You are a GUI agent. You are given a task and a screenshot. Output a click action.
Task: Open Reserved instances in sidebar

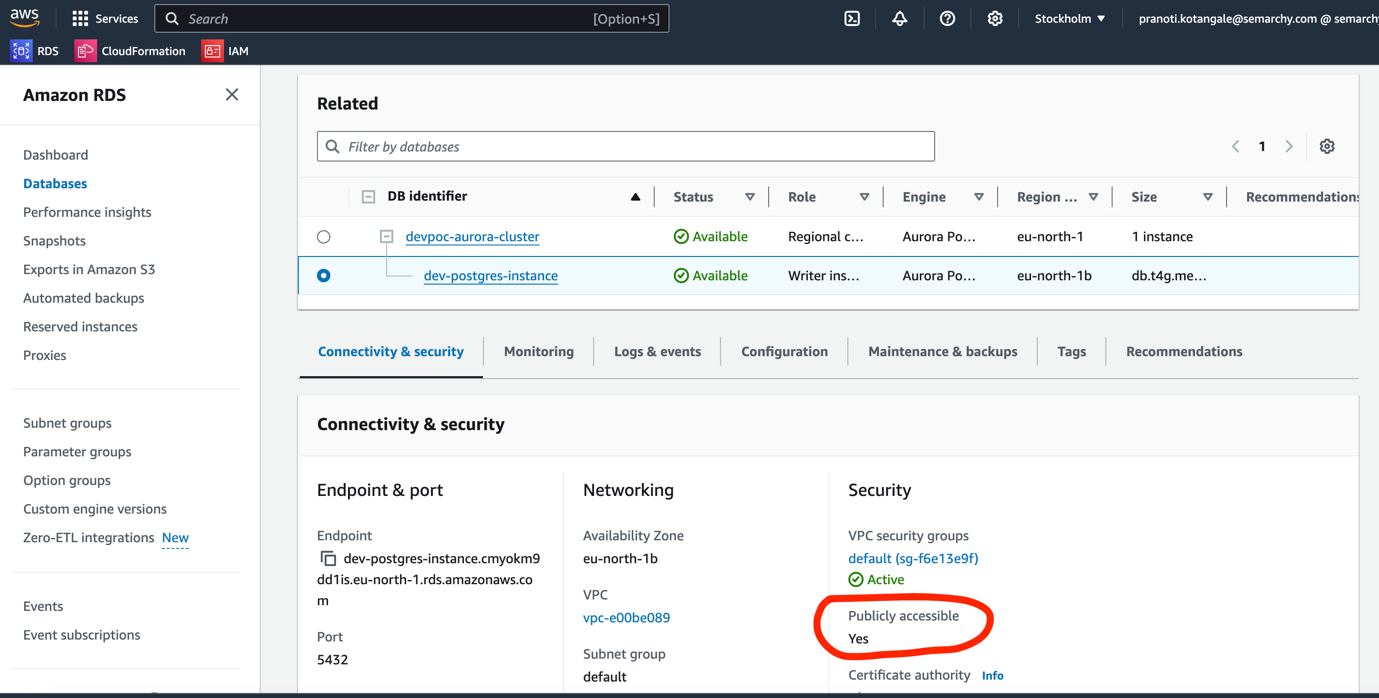[80, 327]
